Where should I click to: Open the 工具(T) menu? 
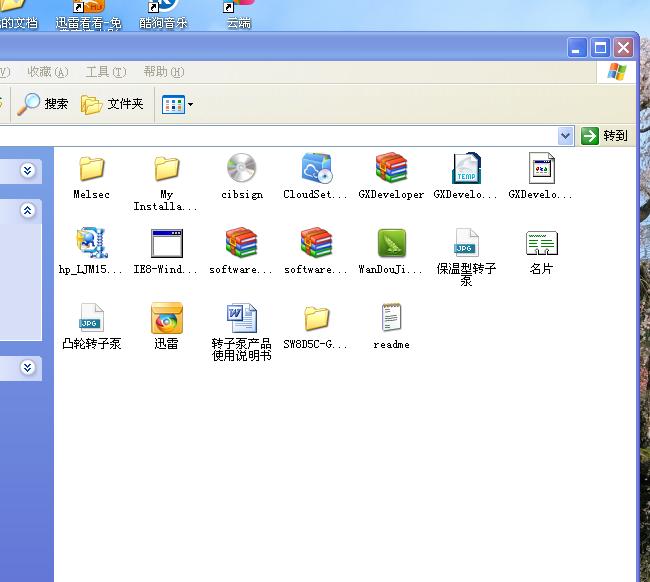(105, 72)
